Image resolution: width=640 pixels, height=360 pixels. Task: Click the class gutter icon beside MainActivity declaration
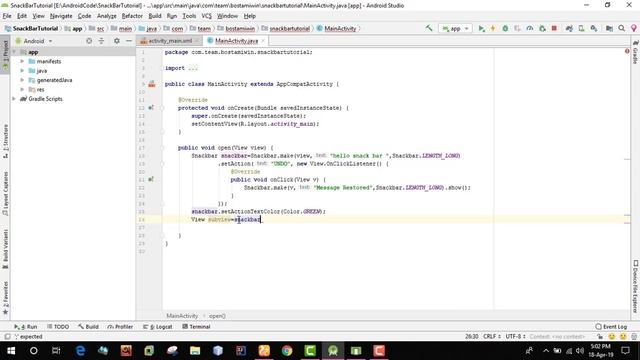coord(152,84)
